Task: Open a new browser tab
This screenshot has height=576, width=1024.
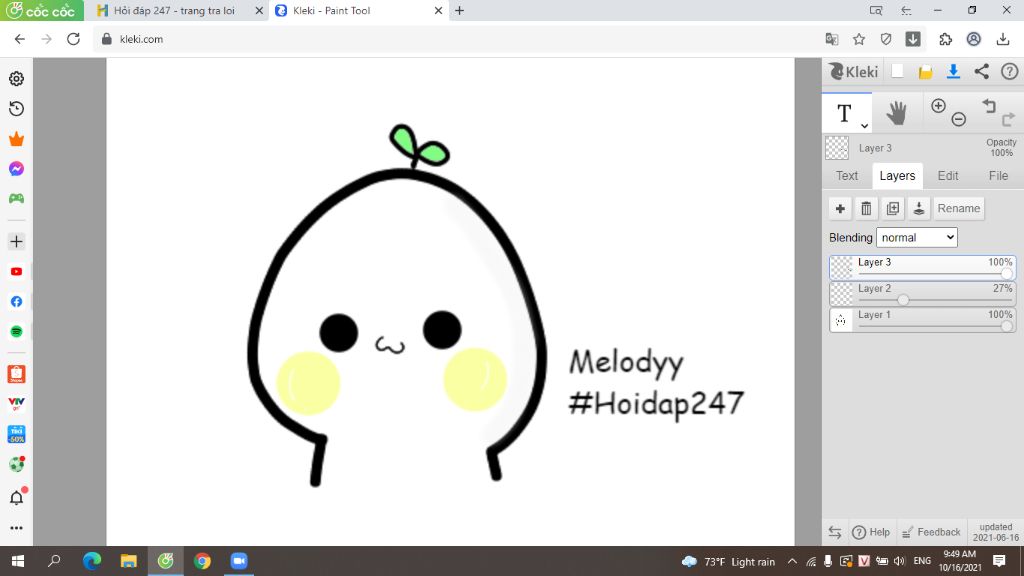Action: [x=460, y=10]
